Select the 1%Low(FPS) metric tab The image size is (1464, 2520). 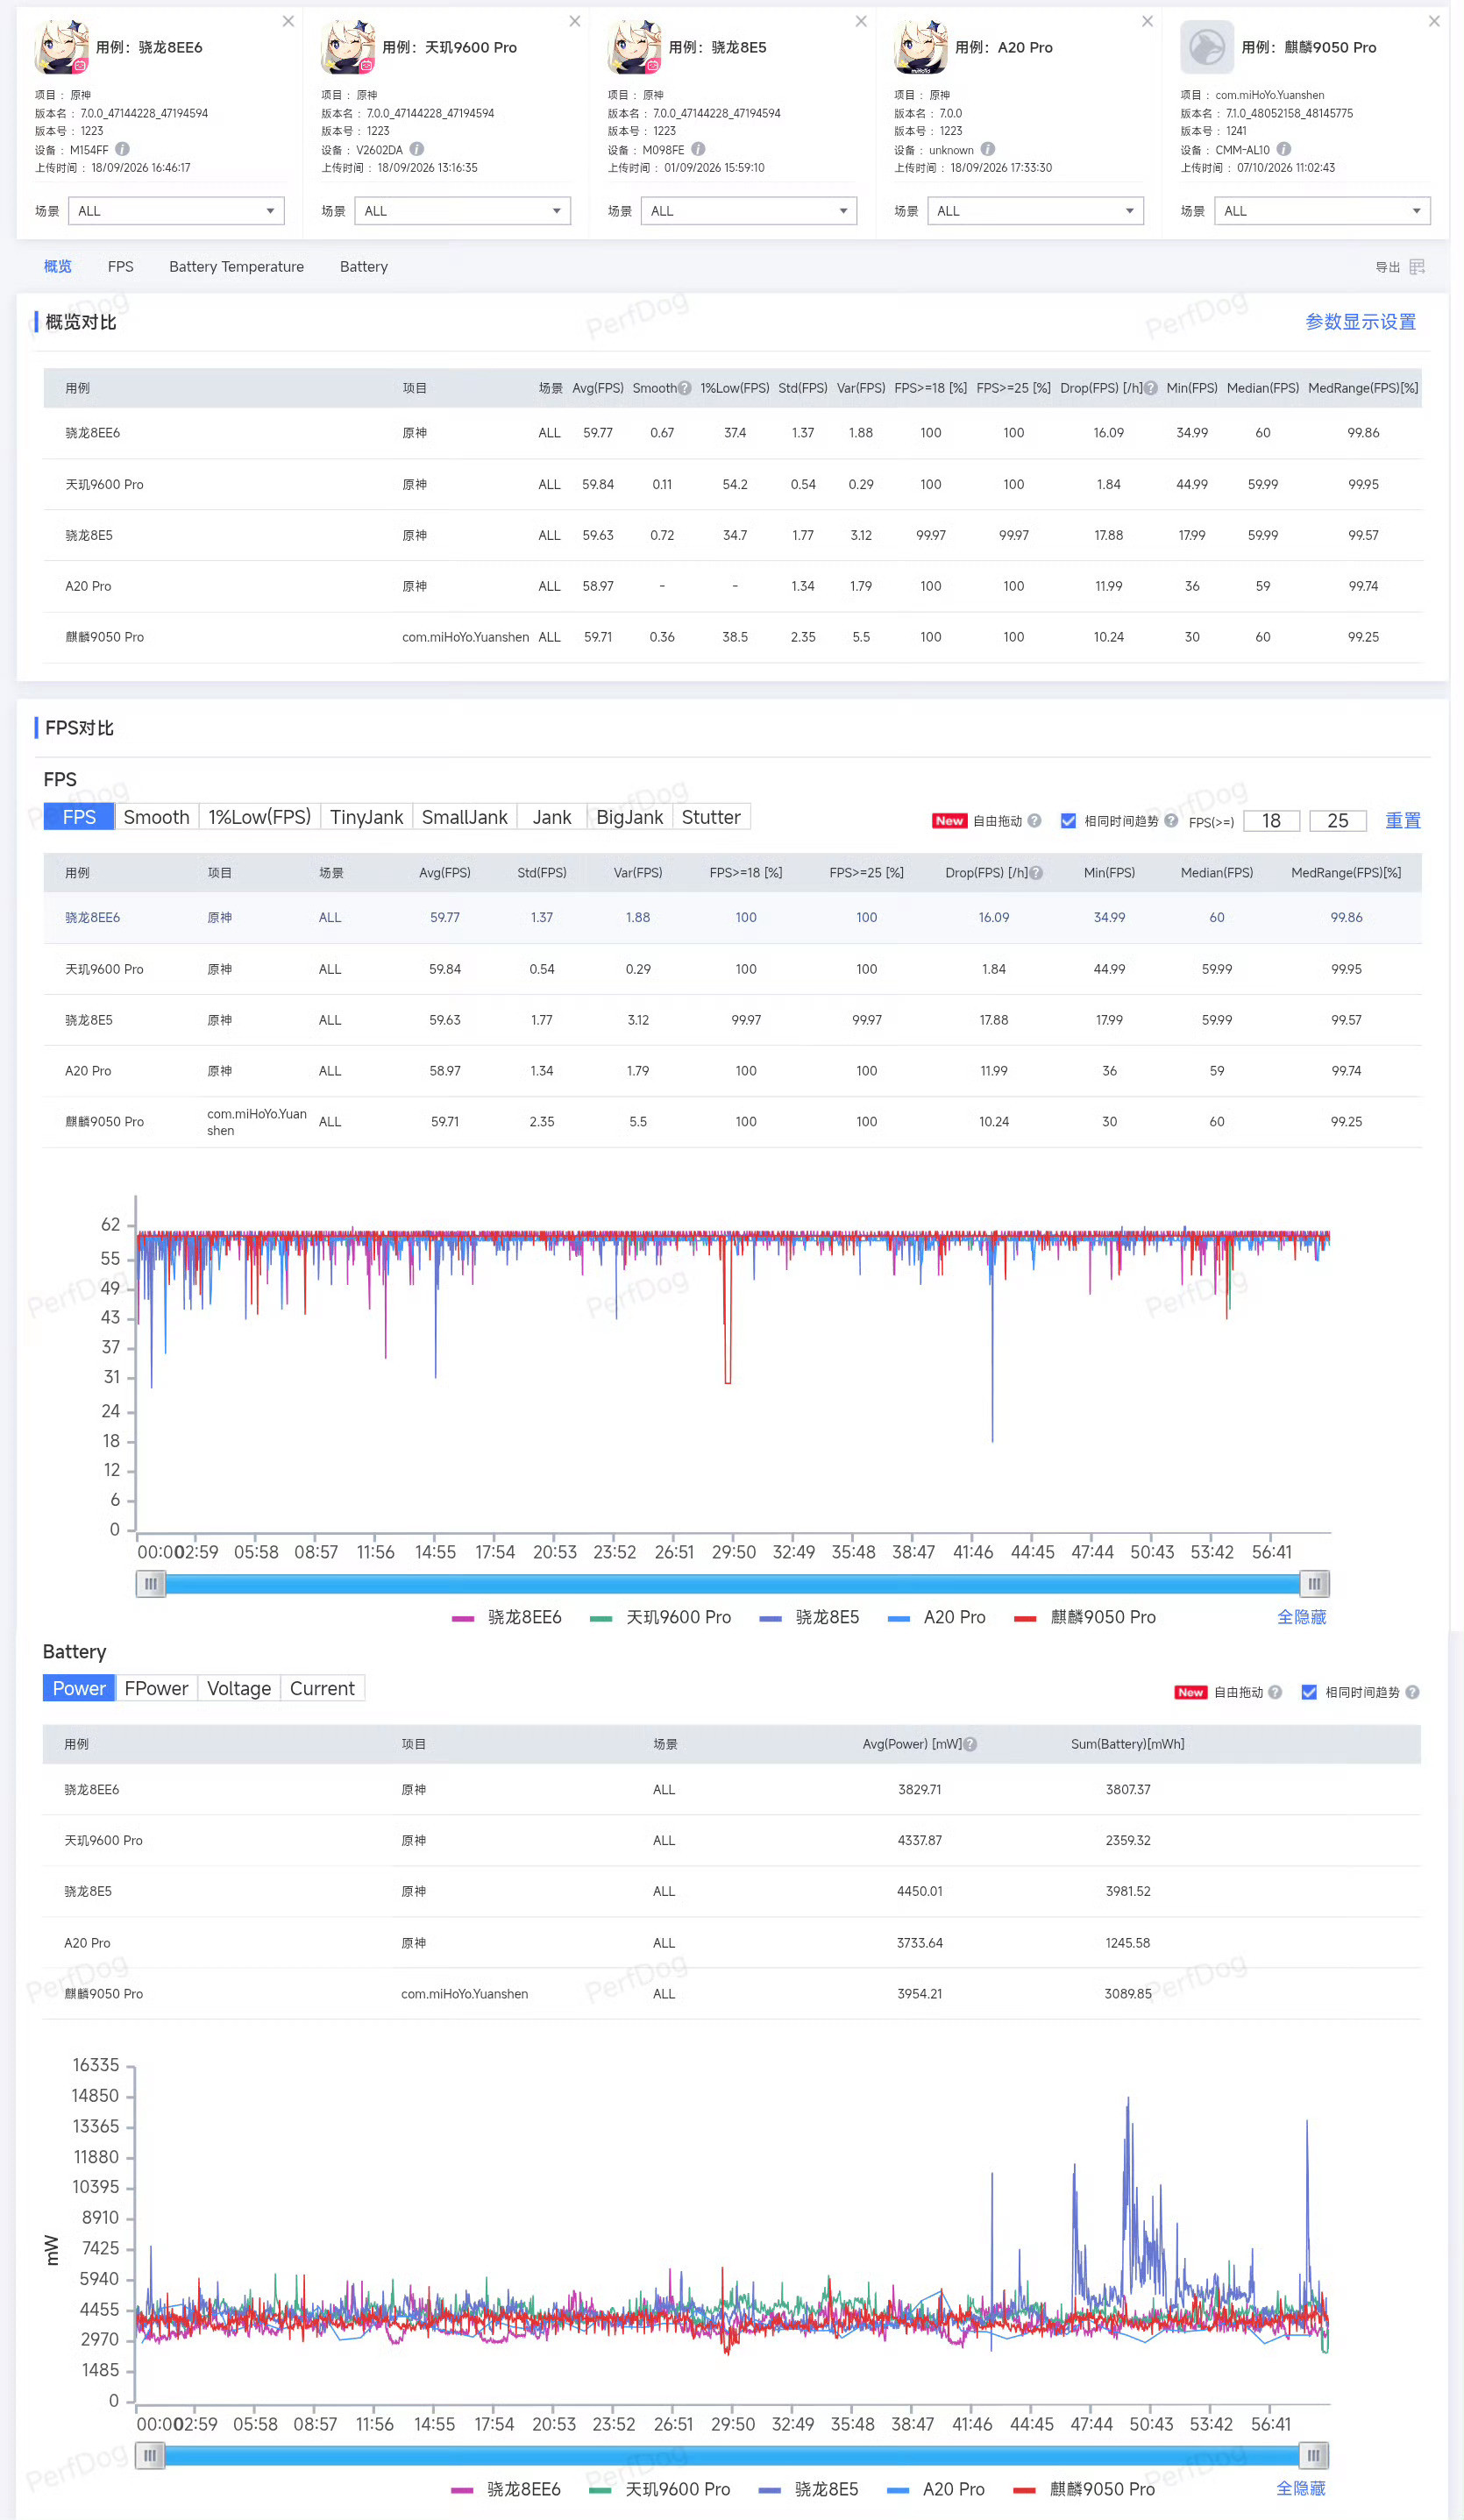259,817
